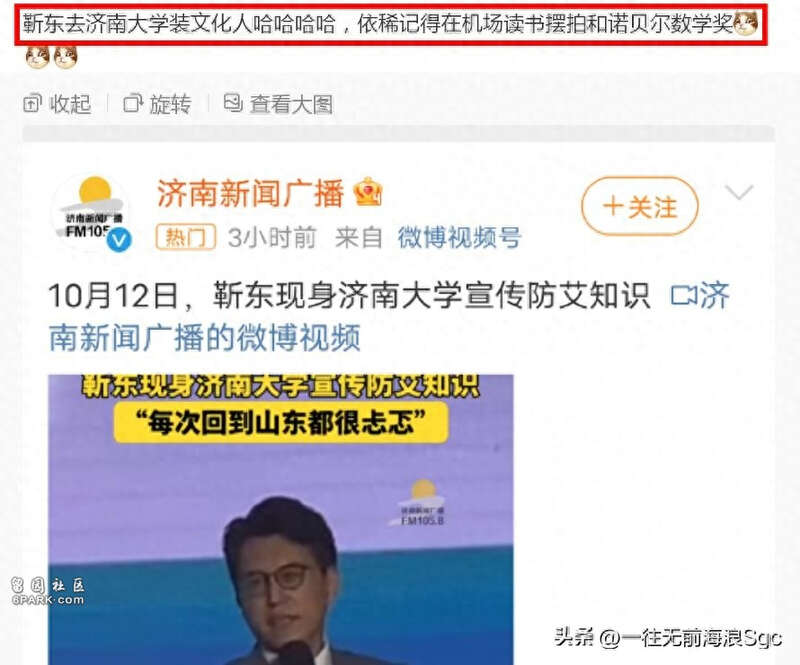Click the yellow video caption banner
Viewport: 800px width, 665px height.
[281, 422]
